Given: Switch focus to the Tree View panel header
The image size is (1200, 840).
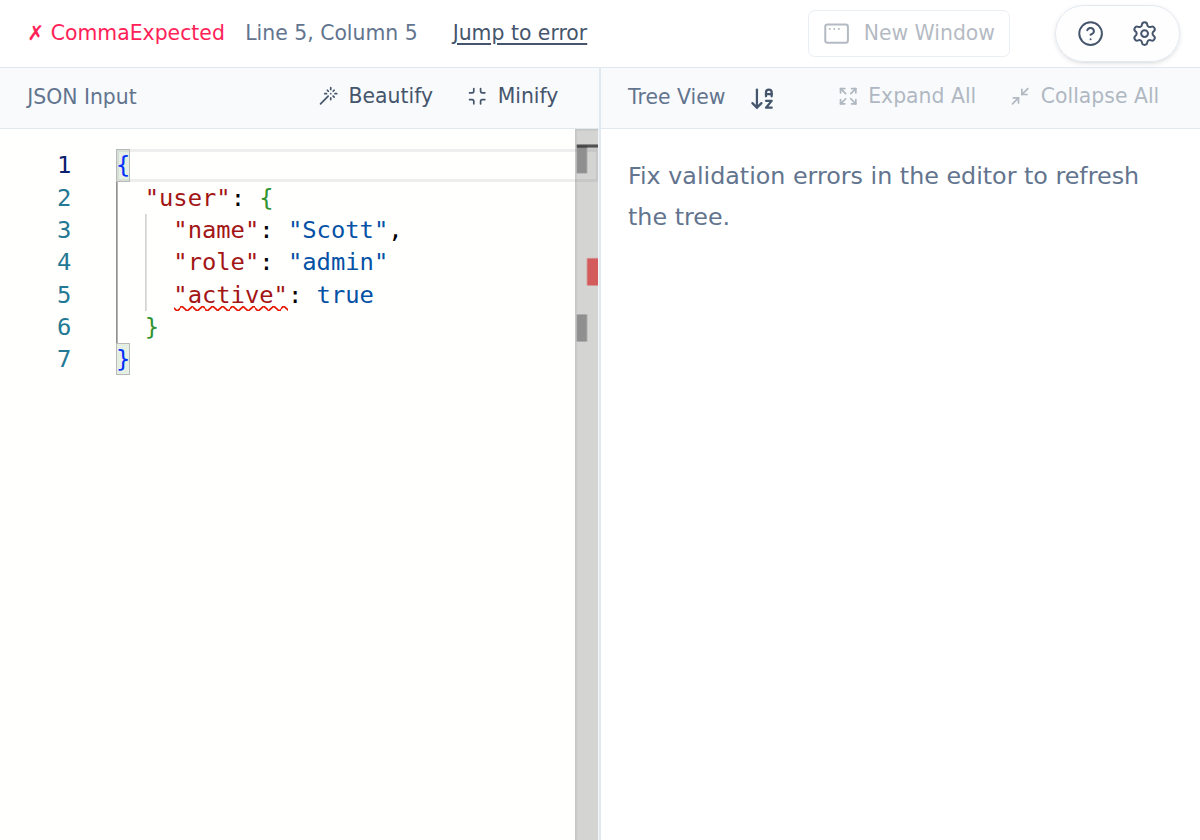Looking at the screenshot, I should pyautogui.click(x=676, y=97).
